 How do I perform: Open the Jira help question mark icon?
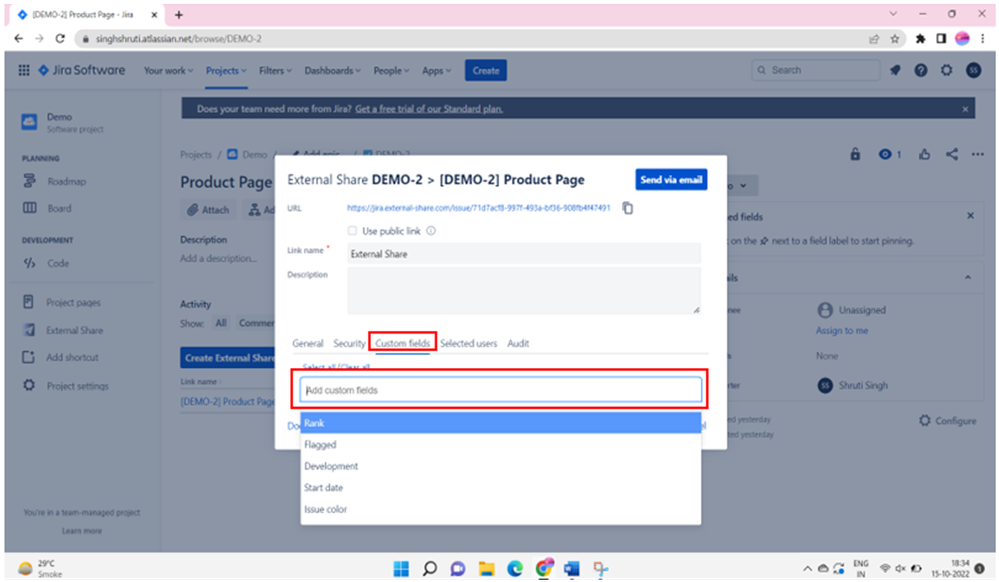(921, 70)
